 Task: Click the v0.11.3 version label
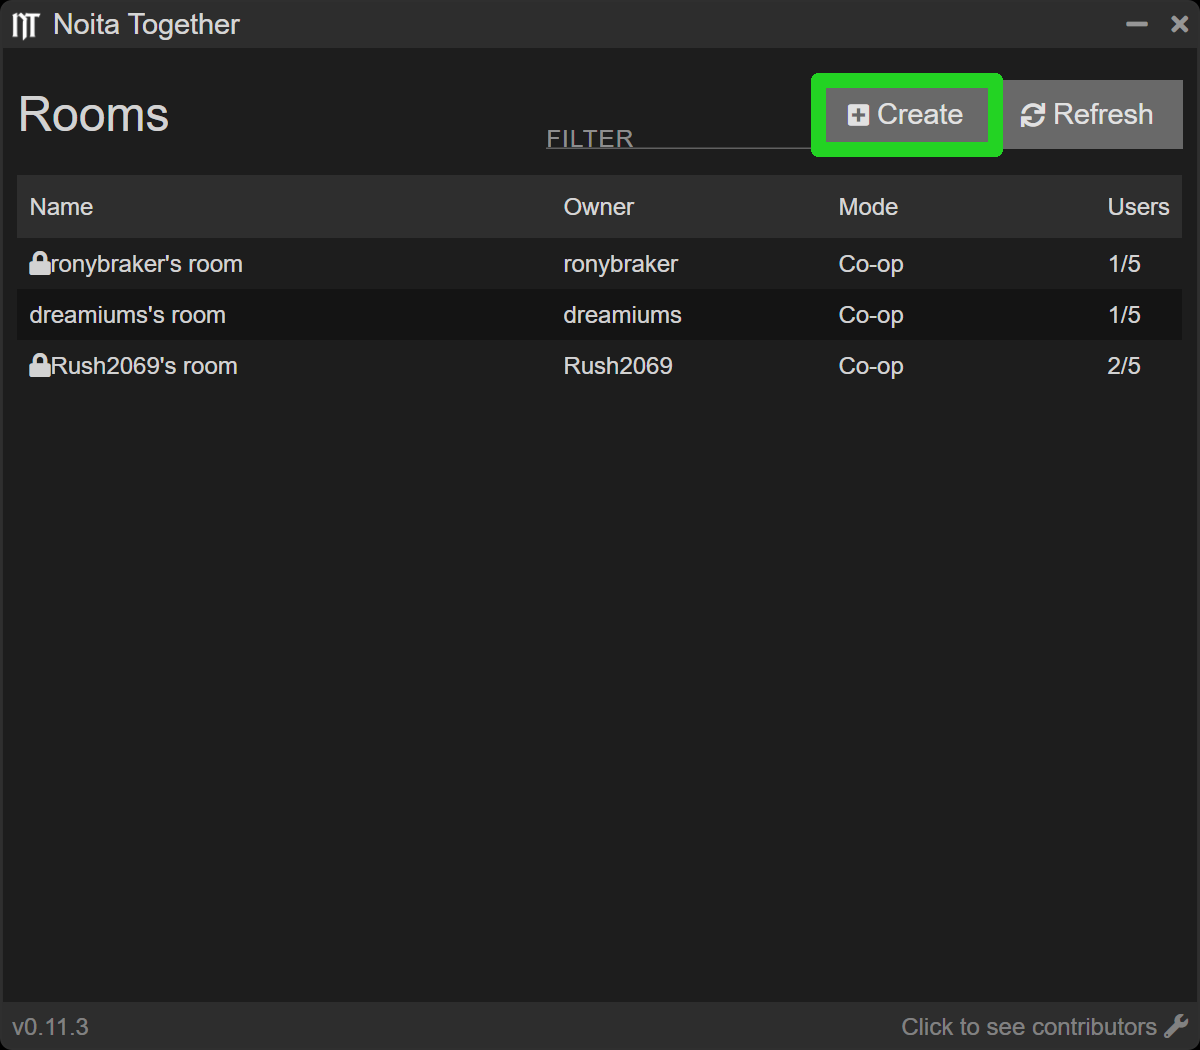pos(50,1027)
